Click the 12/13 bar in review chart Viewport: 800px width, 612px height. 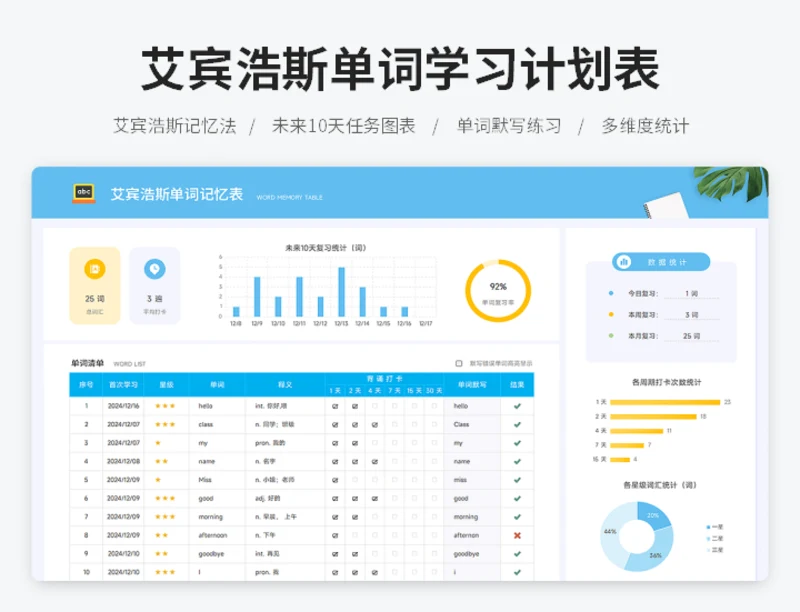tap(341, 292)
